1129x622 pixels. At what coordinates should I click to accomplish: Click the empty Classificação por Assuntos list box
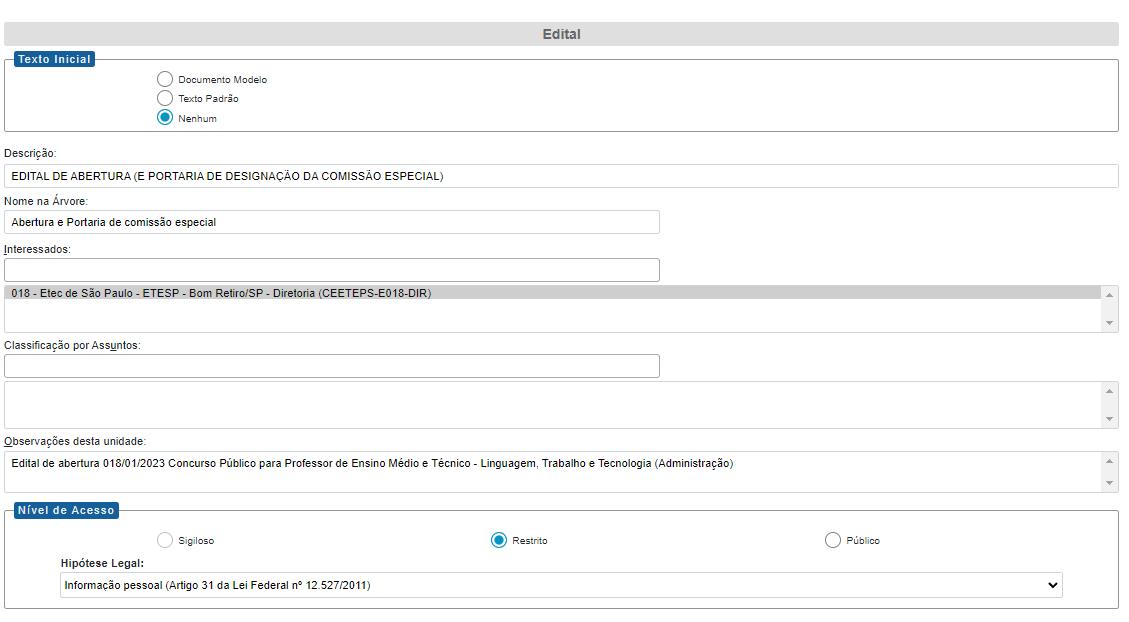550,405
